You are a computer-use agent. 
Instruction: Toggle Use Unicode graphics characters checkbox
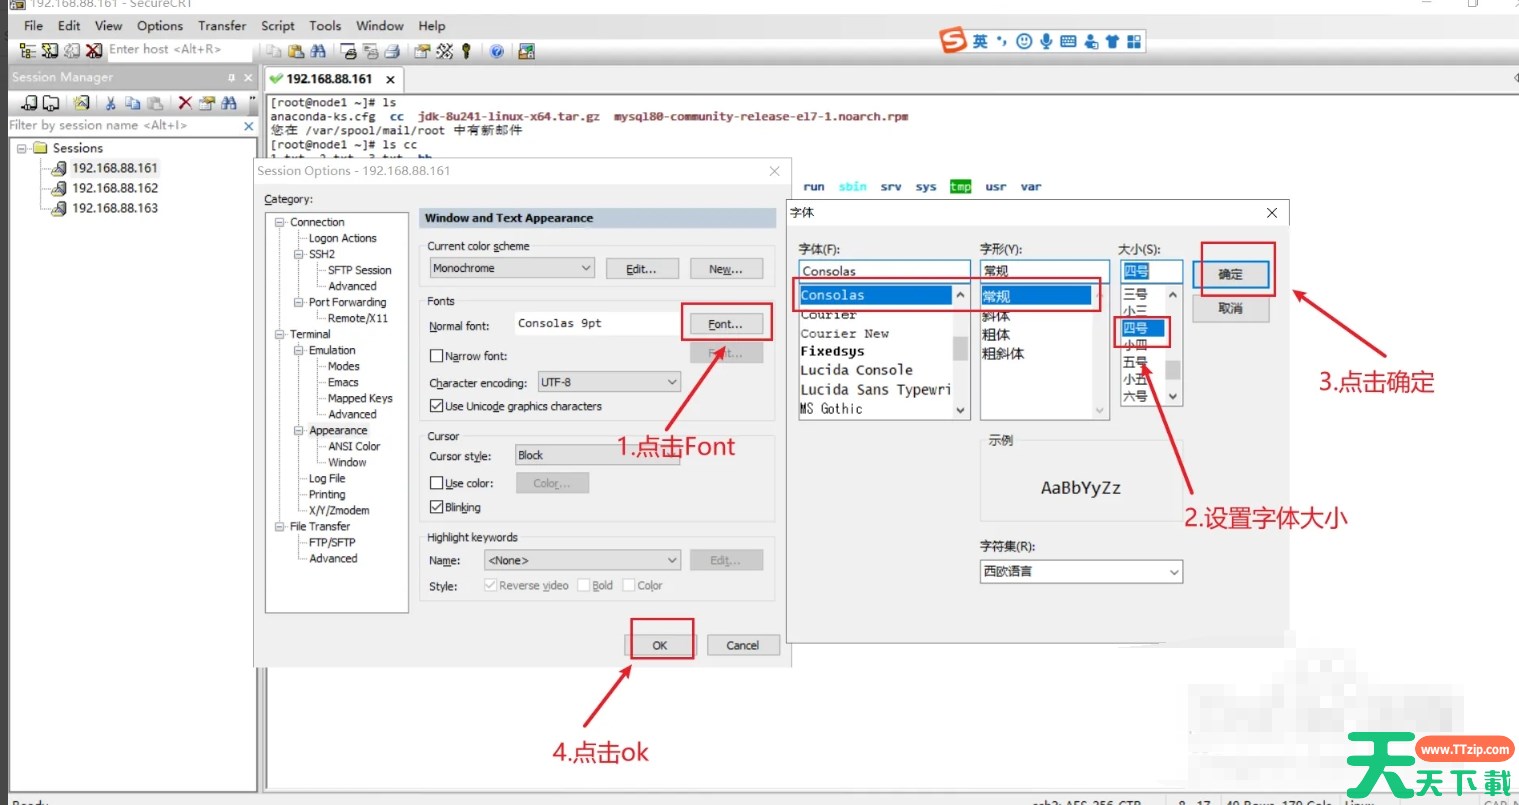coord(436,406)
